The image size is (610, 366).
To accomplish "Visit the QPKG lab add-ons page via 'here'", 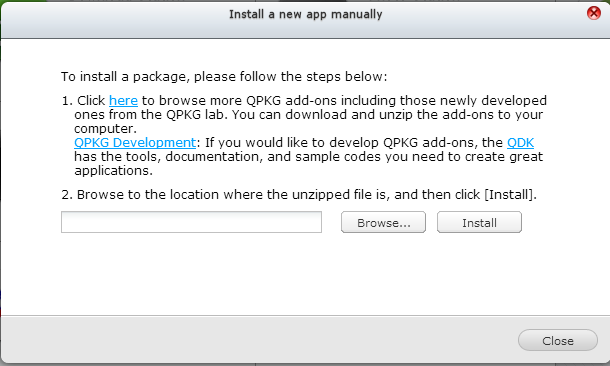I will (x=123, y=100).
